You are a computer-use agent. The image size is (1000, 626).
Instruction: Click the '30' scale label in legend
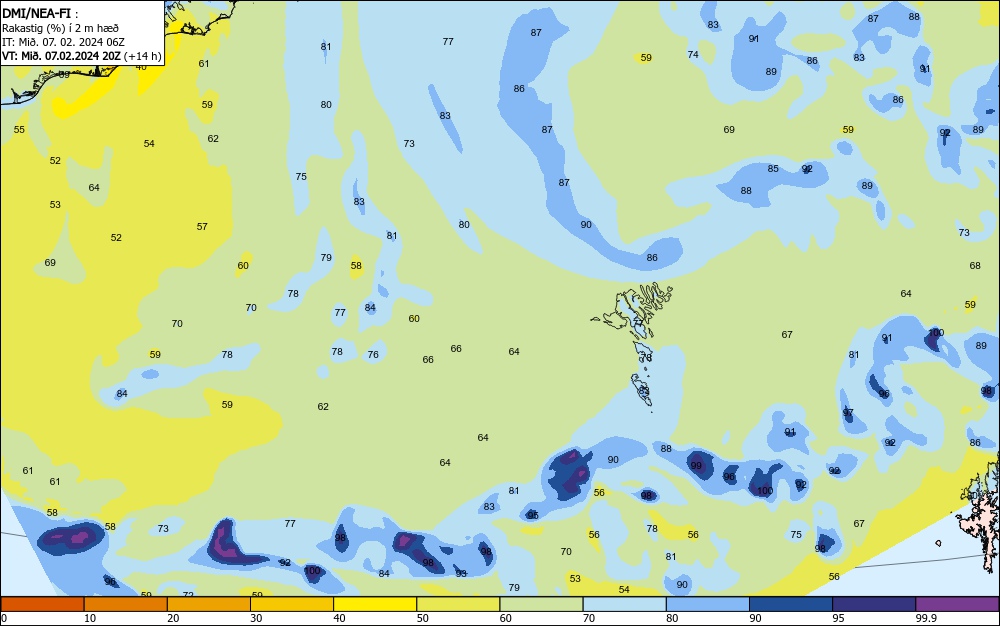(x=256, y=618)
